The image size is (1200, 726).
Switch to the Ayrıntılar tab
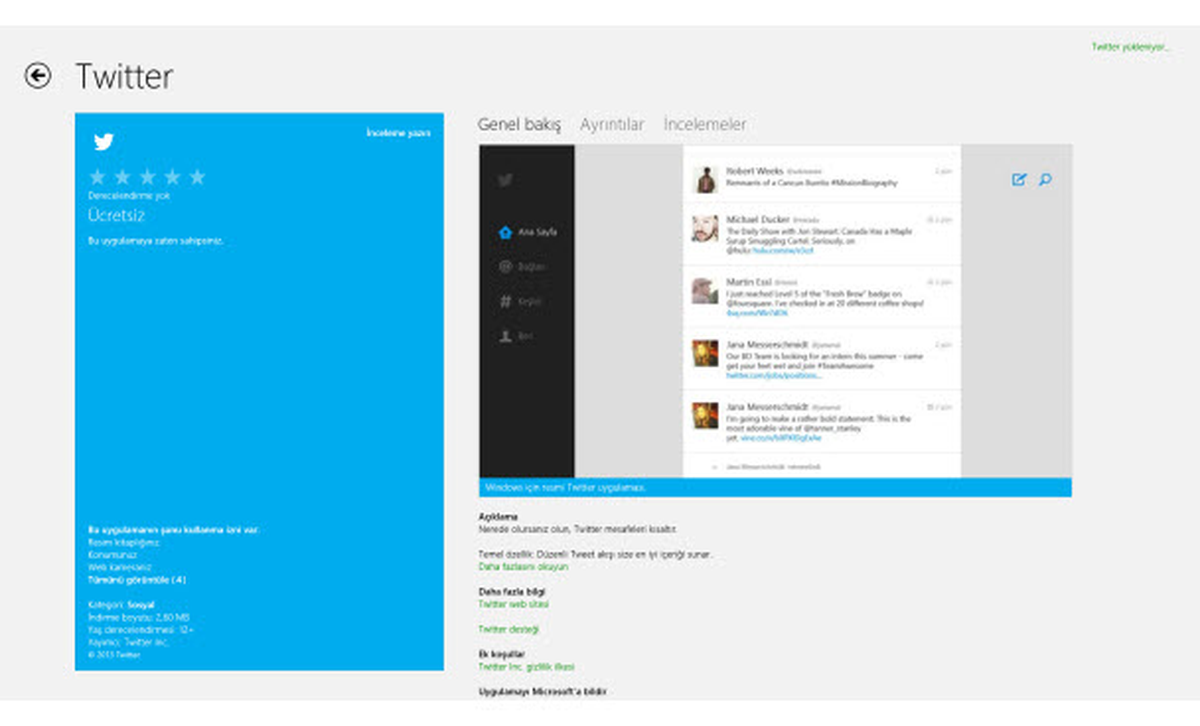click(612, 125)
